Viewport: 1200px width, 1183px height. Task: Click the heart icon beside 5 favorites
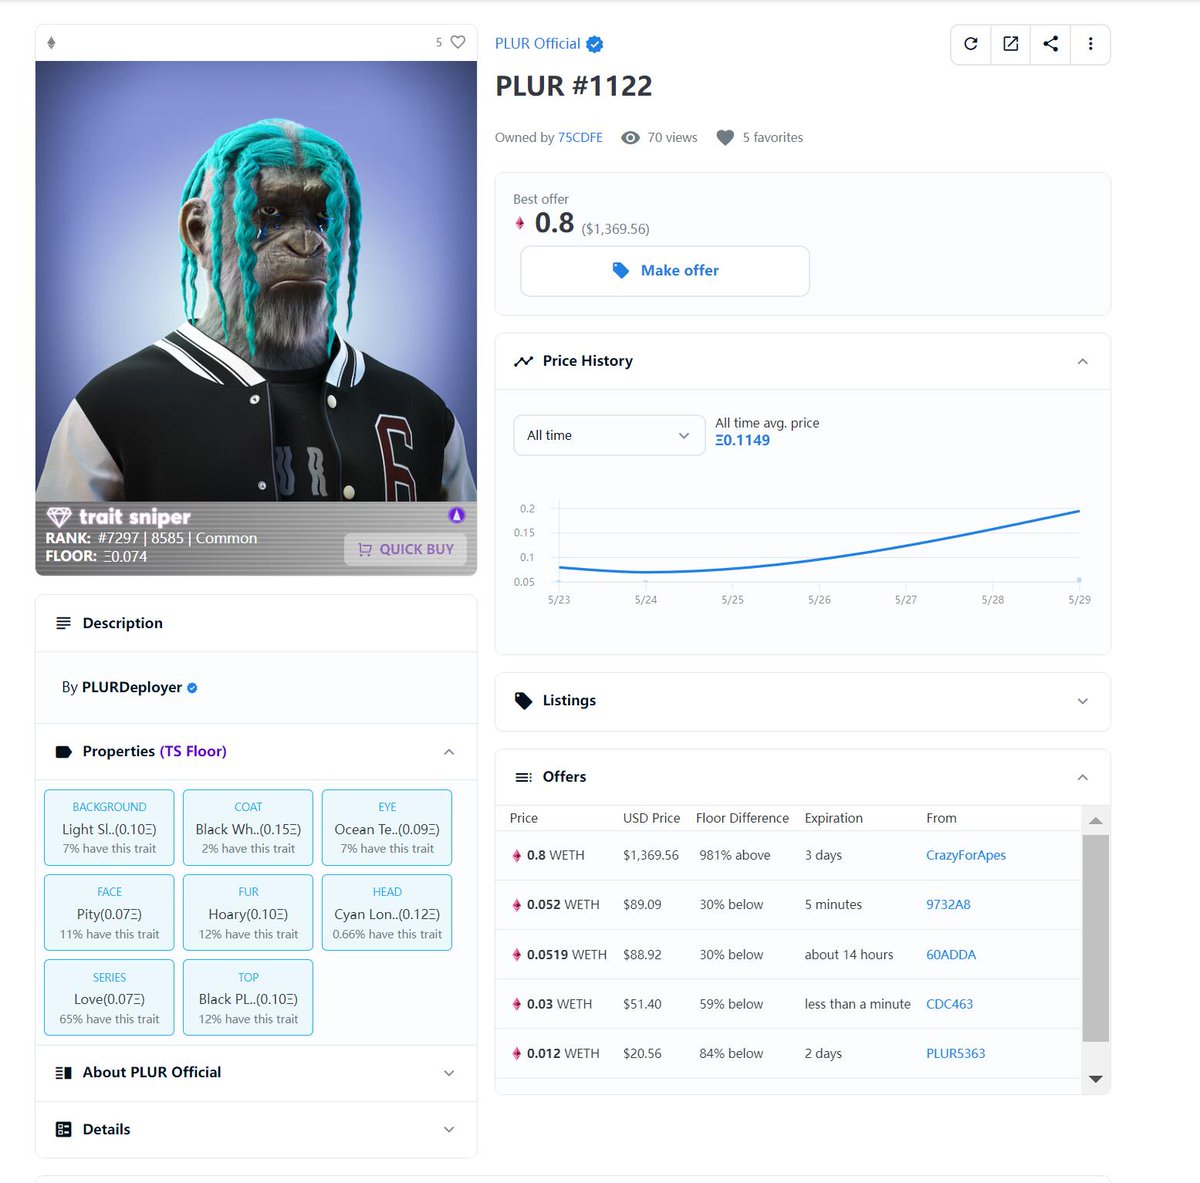(x=725, y=138)
